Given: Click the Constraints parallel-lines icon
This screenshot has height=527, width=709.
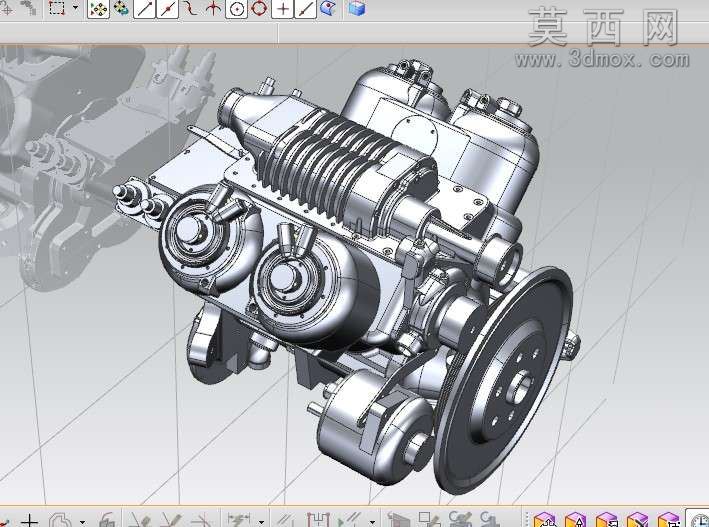Looking at the screenshot, I should (x=285, y=520).
